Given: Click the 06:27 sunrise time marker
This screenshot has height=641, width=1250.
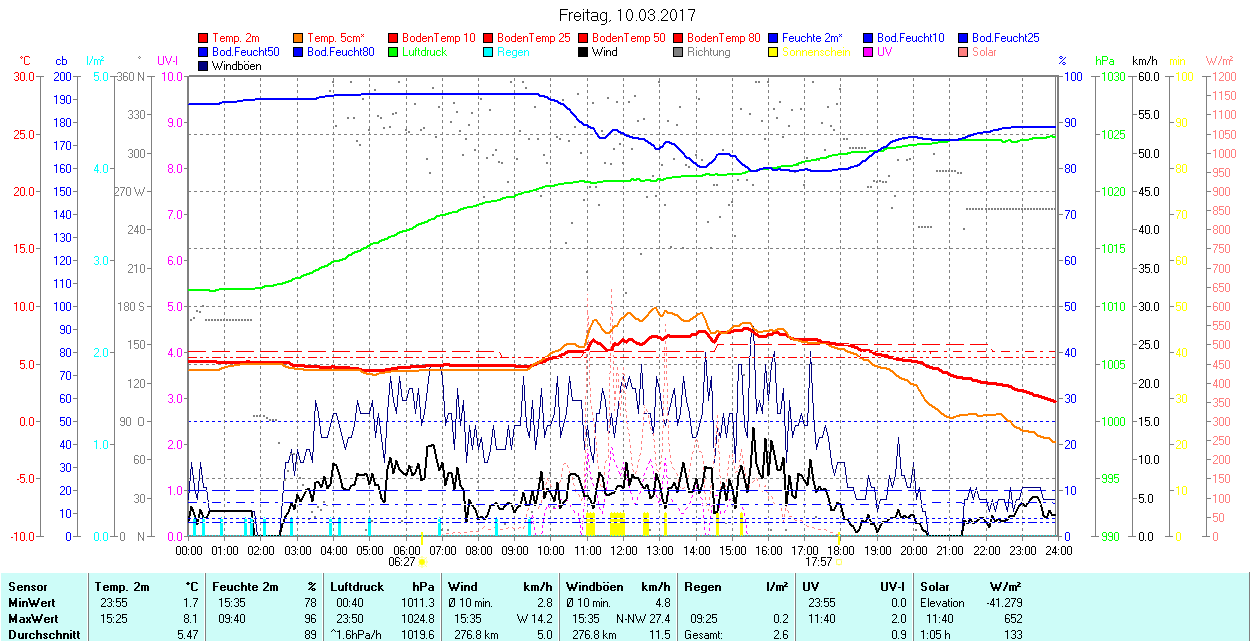Looking at the screenshot, I should click(x=402, y=562).
